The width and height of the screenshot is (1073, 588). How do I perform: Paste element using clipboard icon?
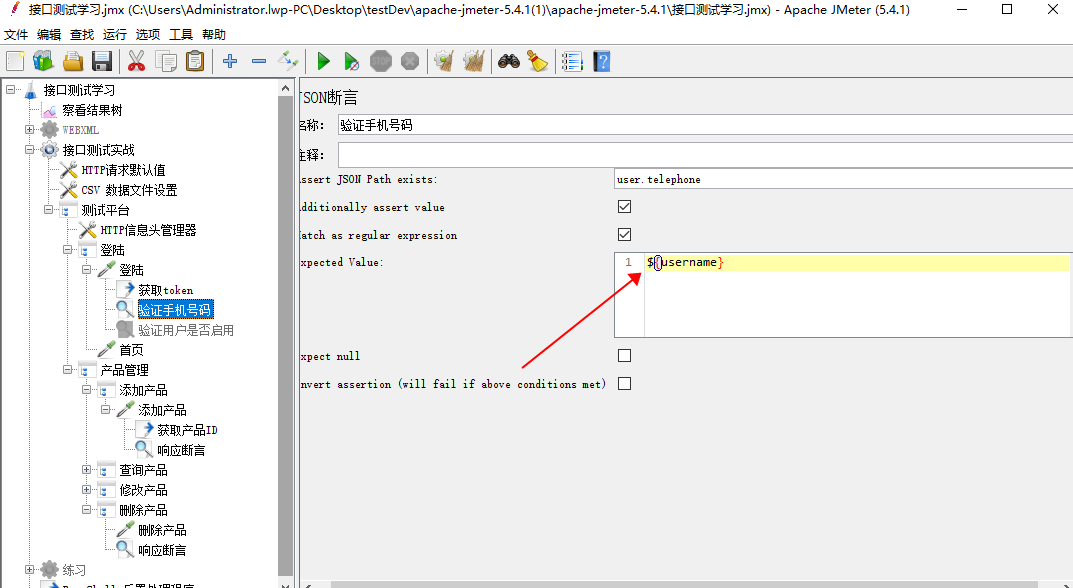[x=195, y=62]
